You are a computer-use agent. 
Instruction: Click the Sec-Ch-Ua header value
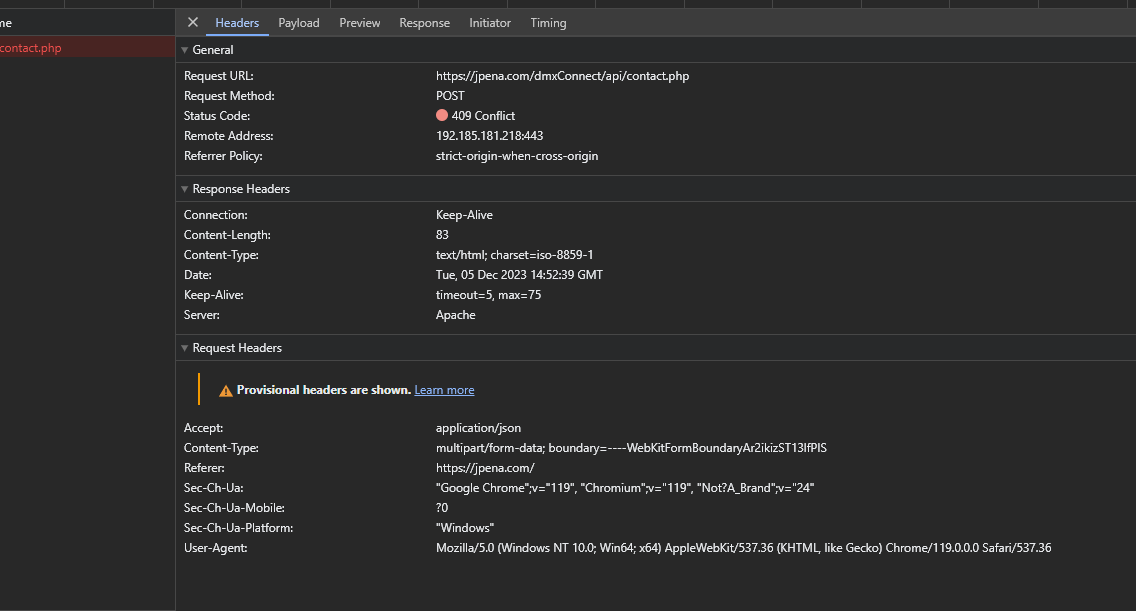point(625,488)
